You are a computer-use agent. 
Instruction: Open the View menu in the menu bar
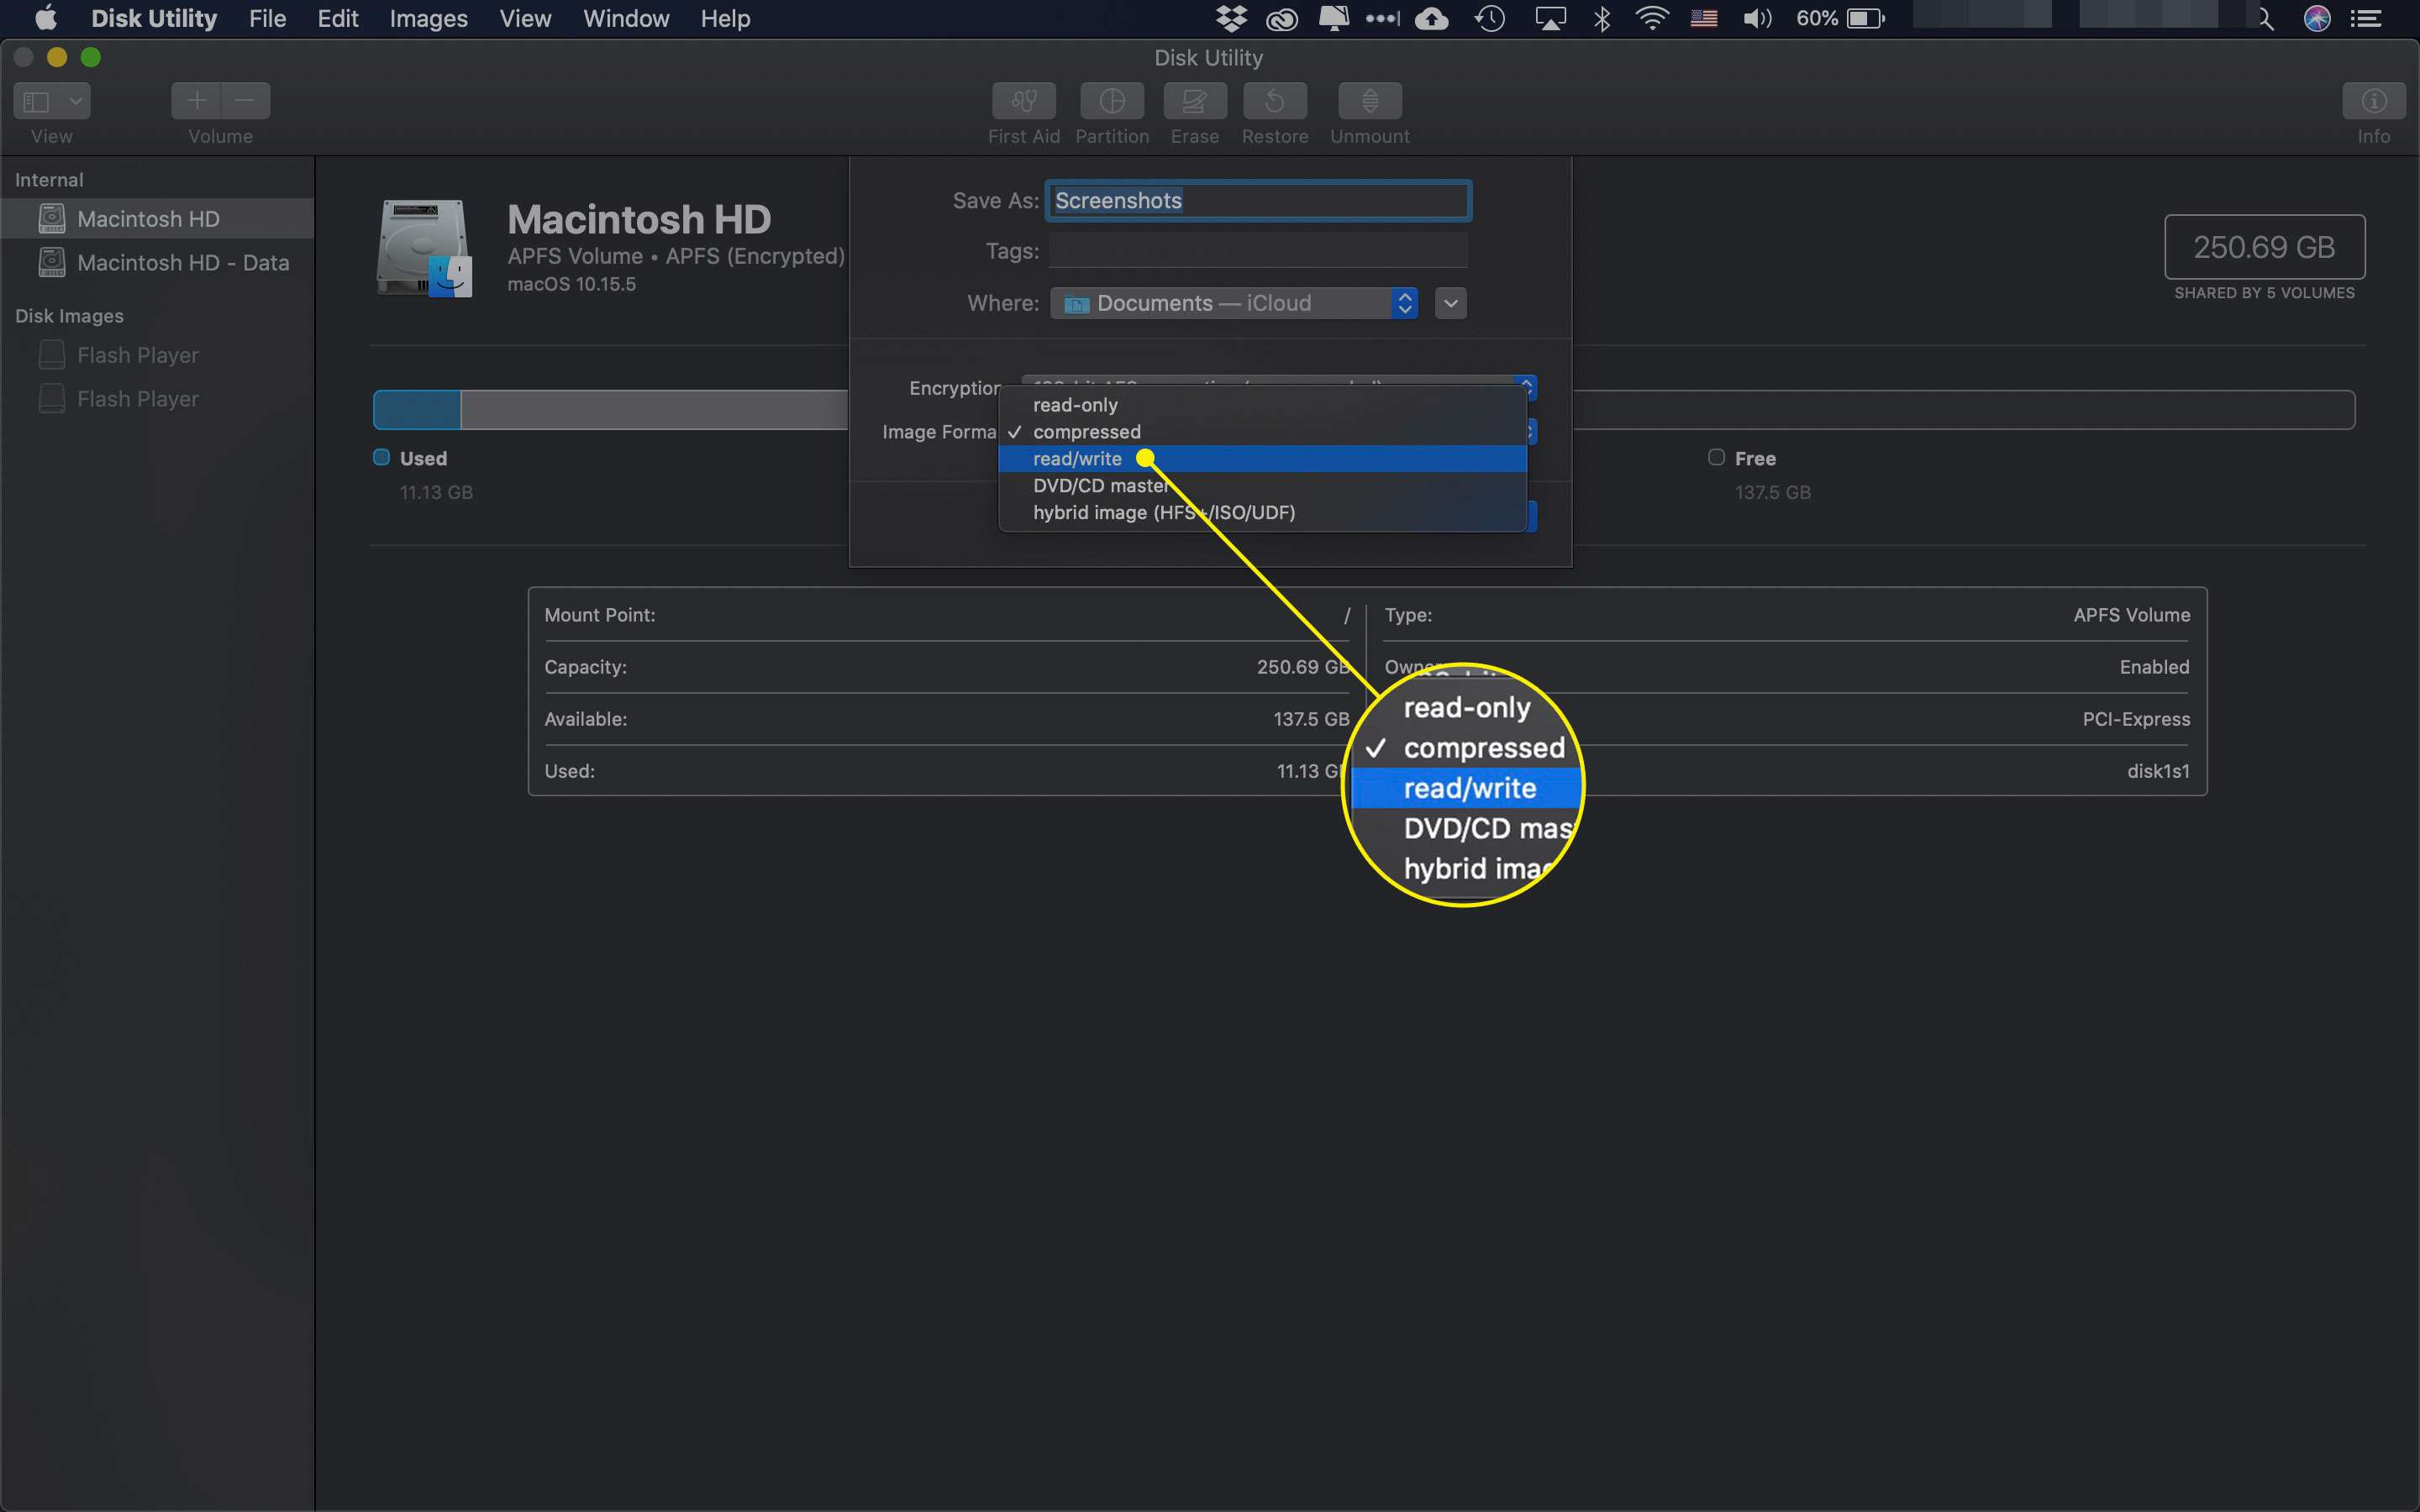[525, 18]
